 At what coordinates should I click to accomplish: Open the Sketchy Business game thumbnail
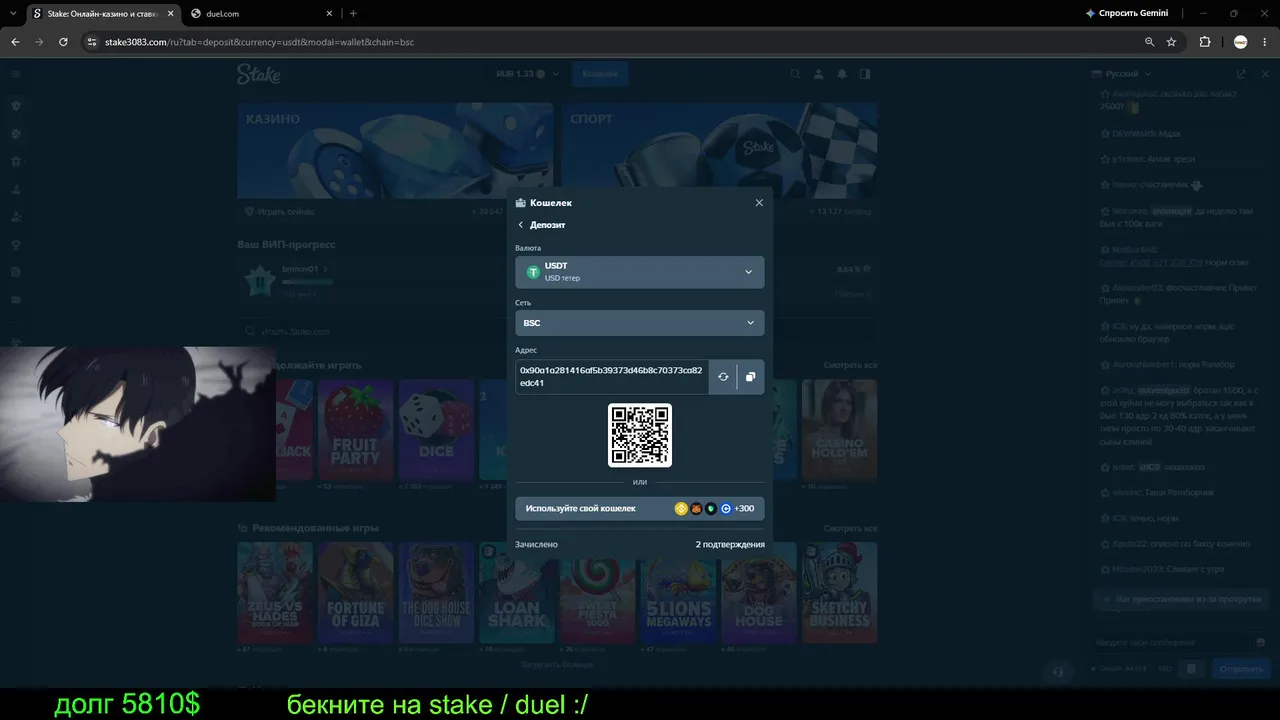point(839,593)
